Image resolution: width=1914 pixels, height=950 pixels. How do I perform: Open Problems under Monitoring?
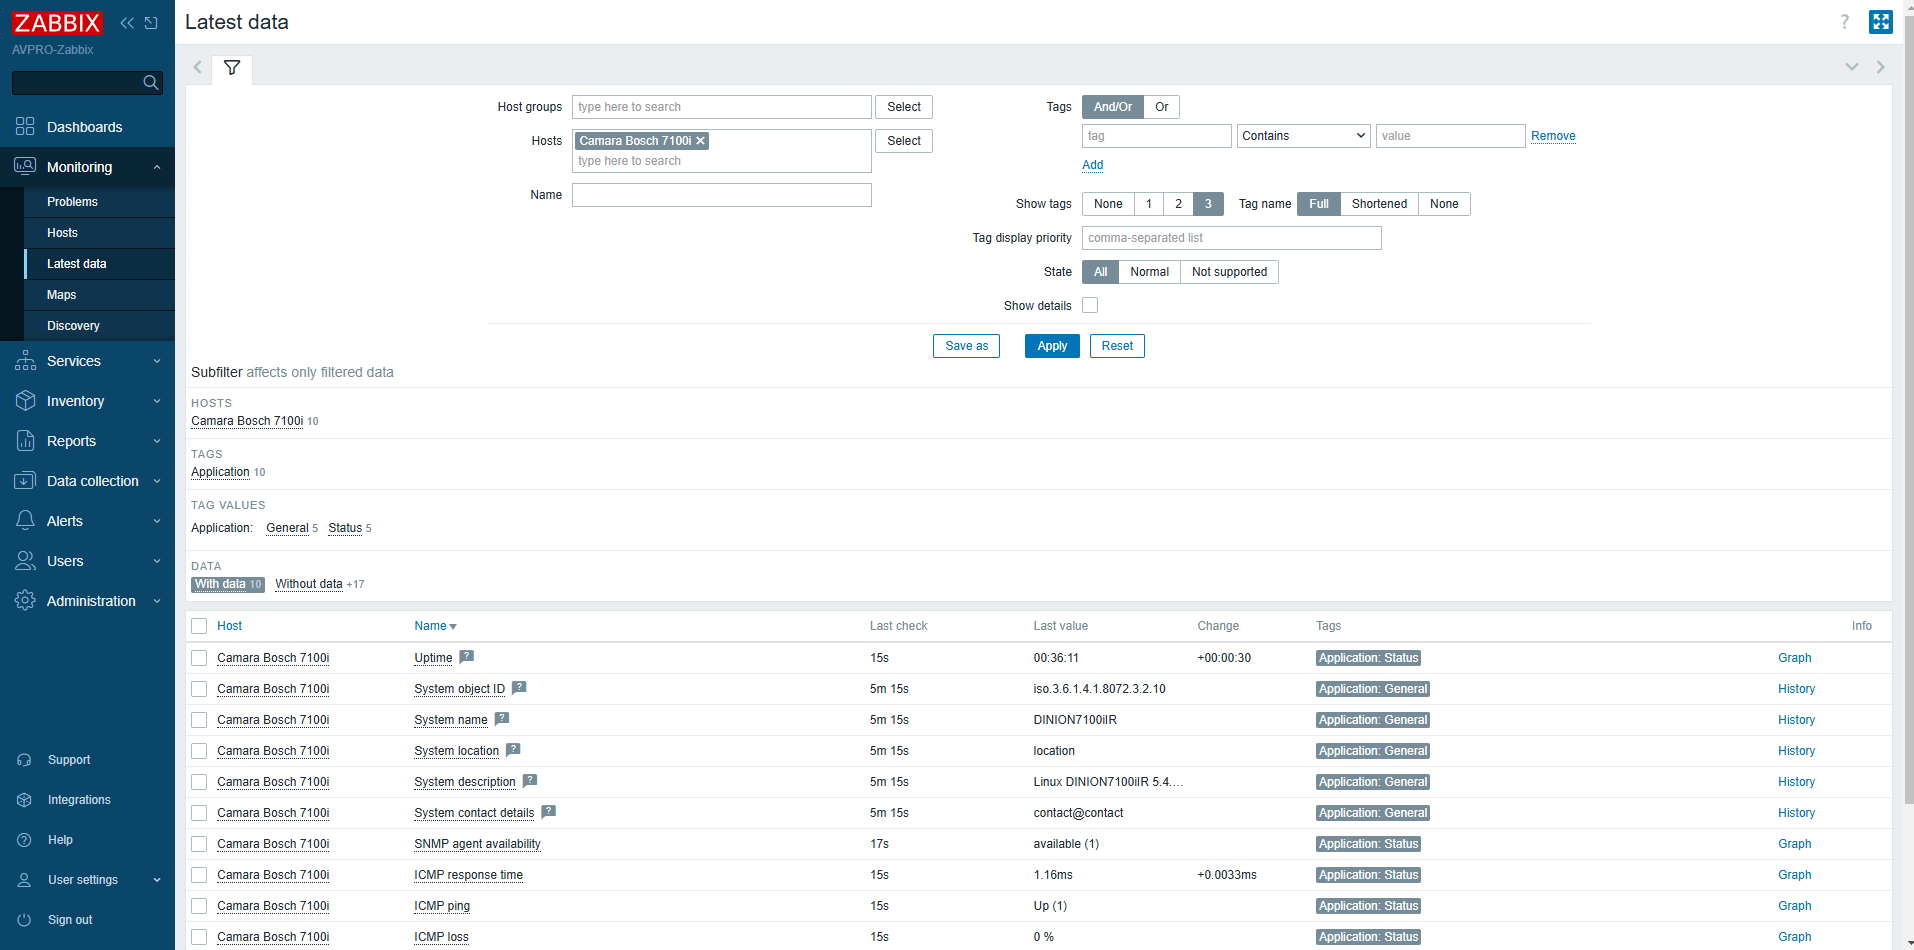point(72,202)
